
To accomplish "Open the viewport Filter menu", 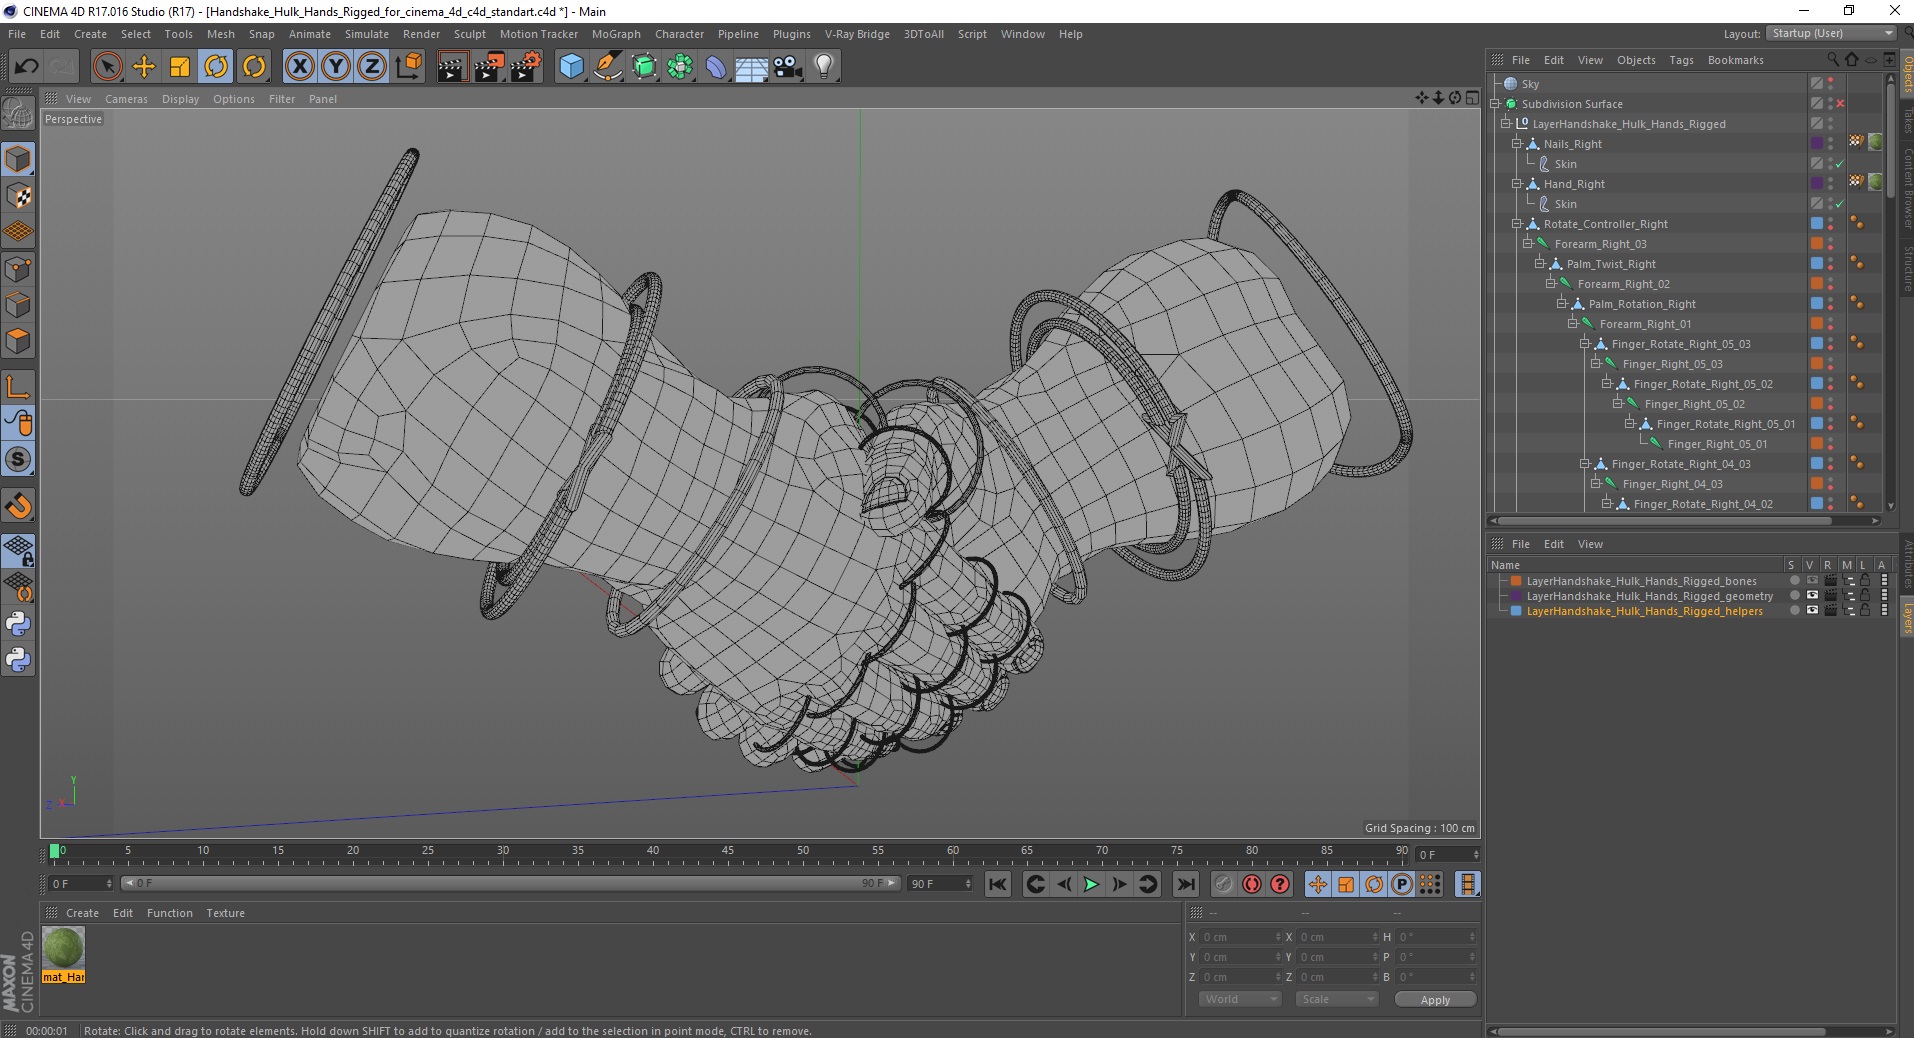I will click(x=282, y=99).
